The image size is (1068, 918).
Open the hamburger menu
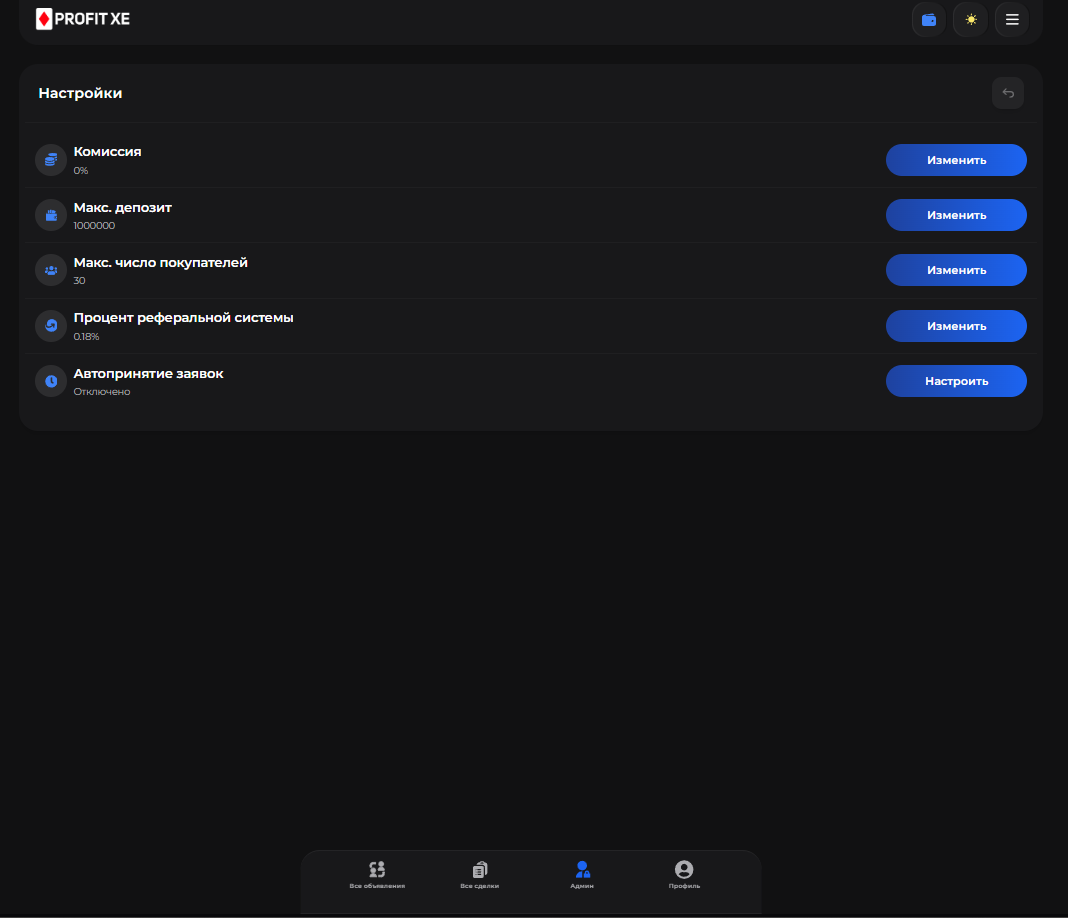pyautogui.click(x=1012, y=20)
